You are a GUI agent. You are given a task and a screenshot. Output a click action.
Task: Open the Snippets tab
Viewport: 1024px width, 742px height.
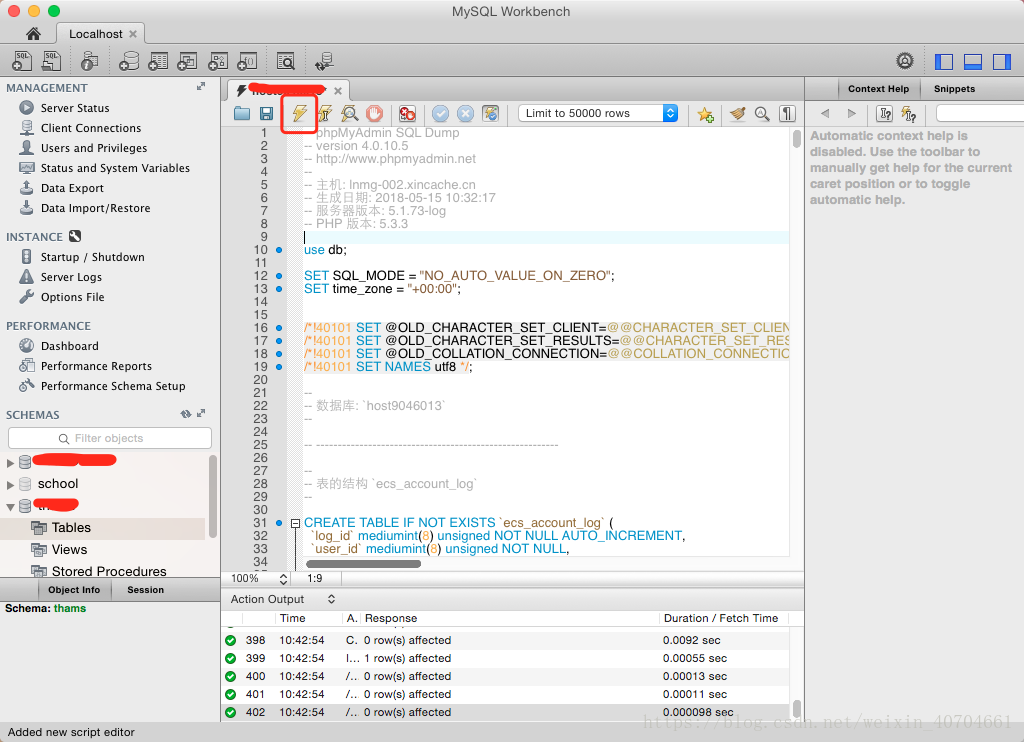click(x=954, y=89)
